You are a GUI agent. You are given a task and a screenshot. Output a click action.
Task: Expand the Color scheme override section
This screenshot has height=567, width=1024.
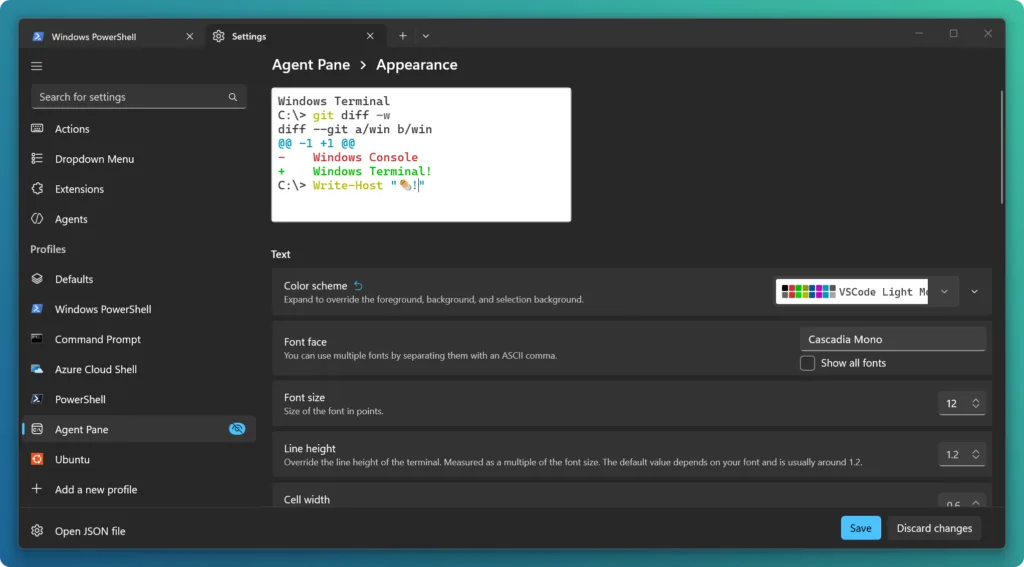coord(974,291)
